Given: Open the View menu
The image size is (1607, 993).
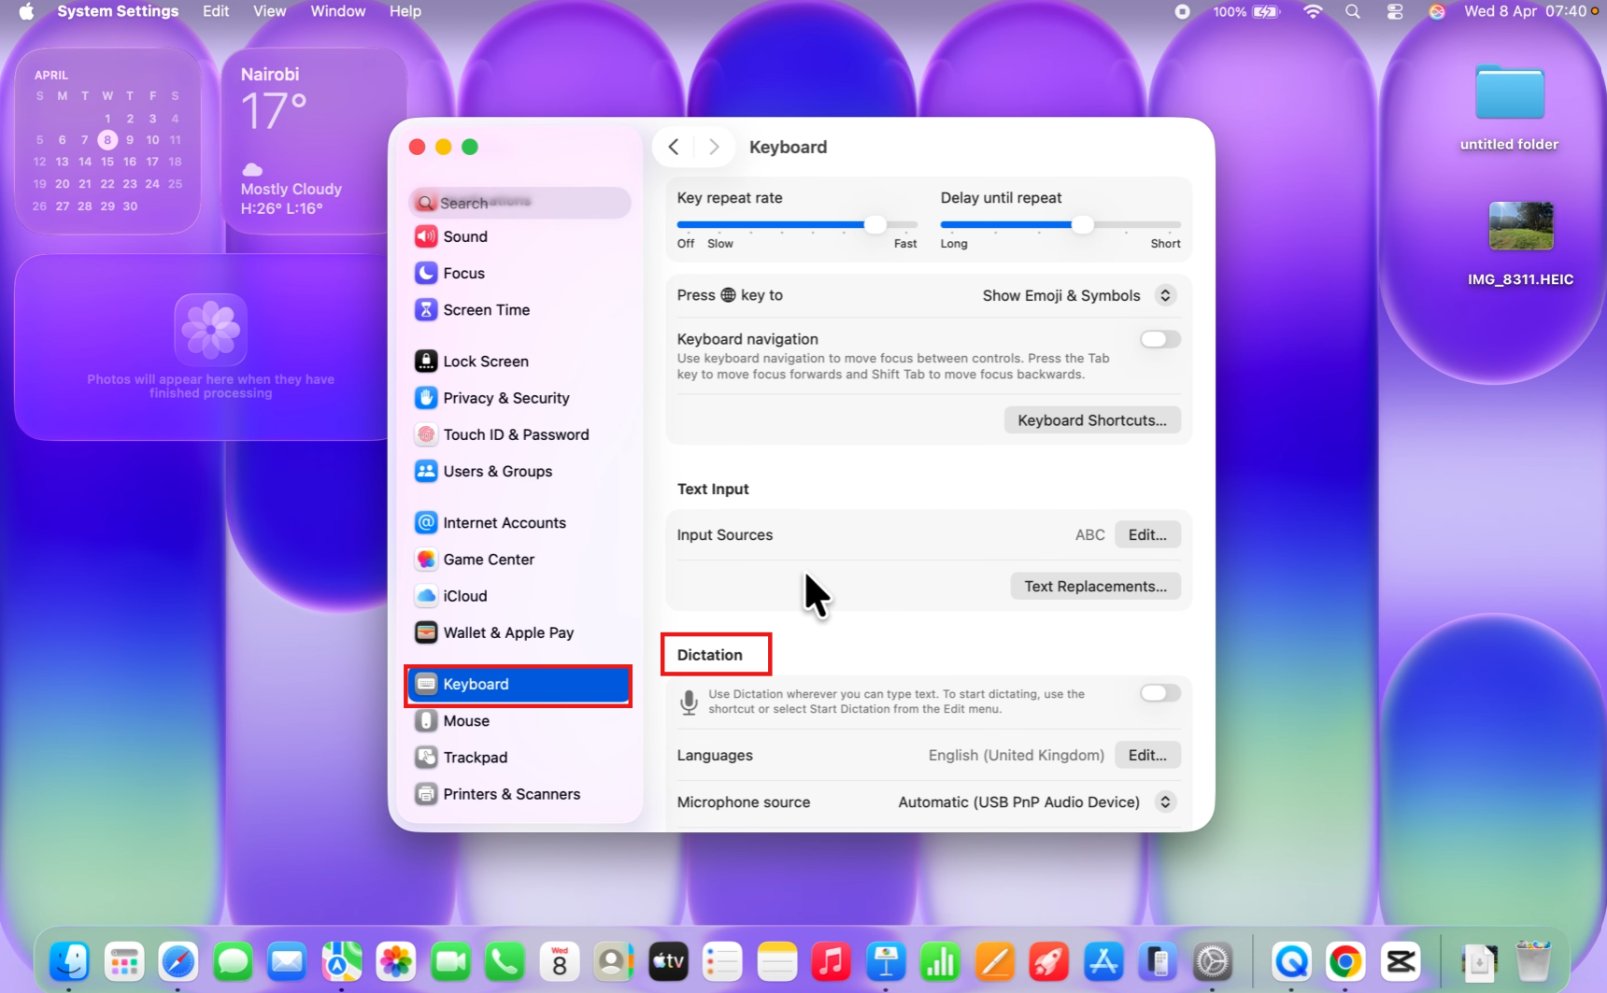Looking at the screenshot, I should pyautogui.click(x=269, y=11).
